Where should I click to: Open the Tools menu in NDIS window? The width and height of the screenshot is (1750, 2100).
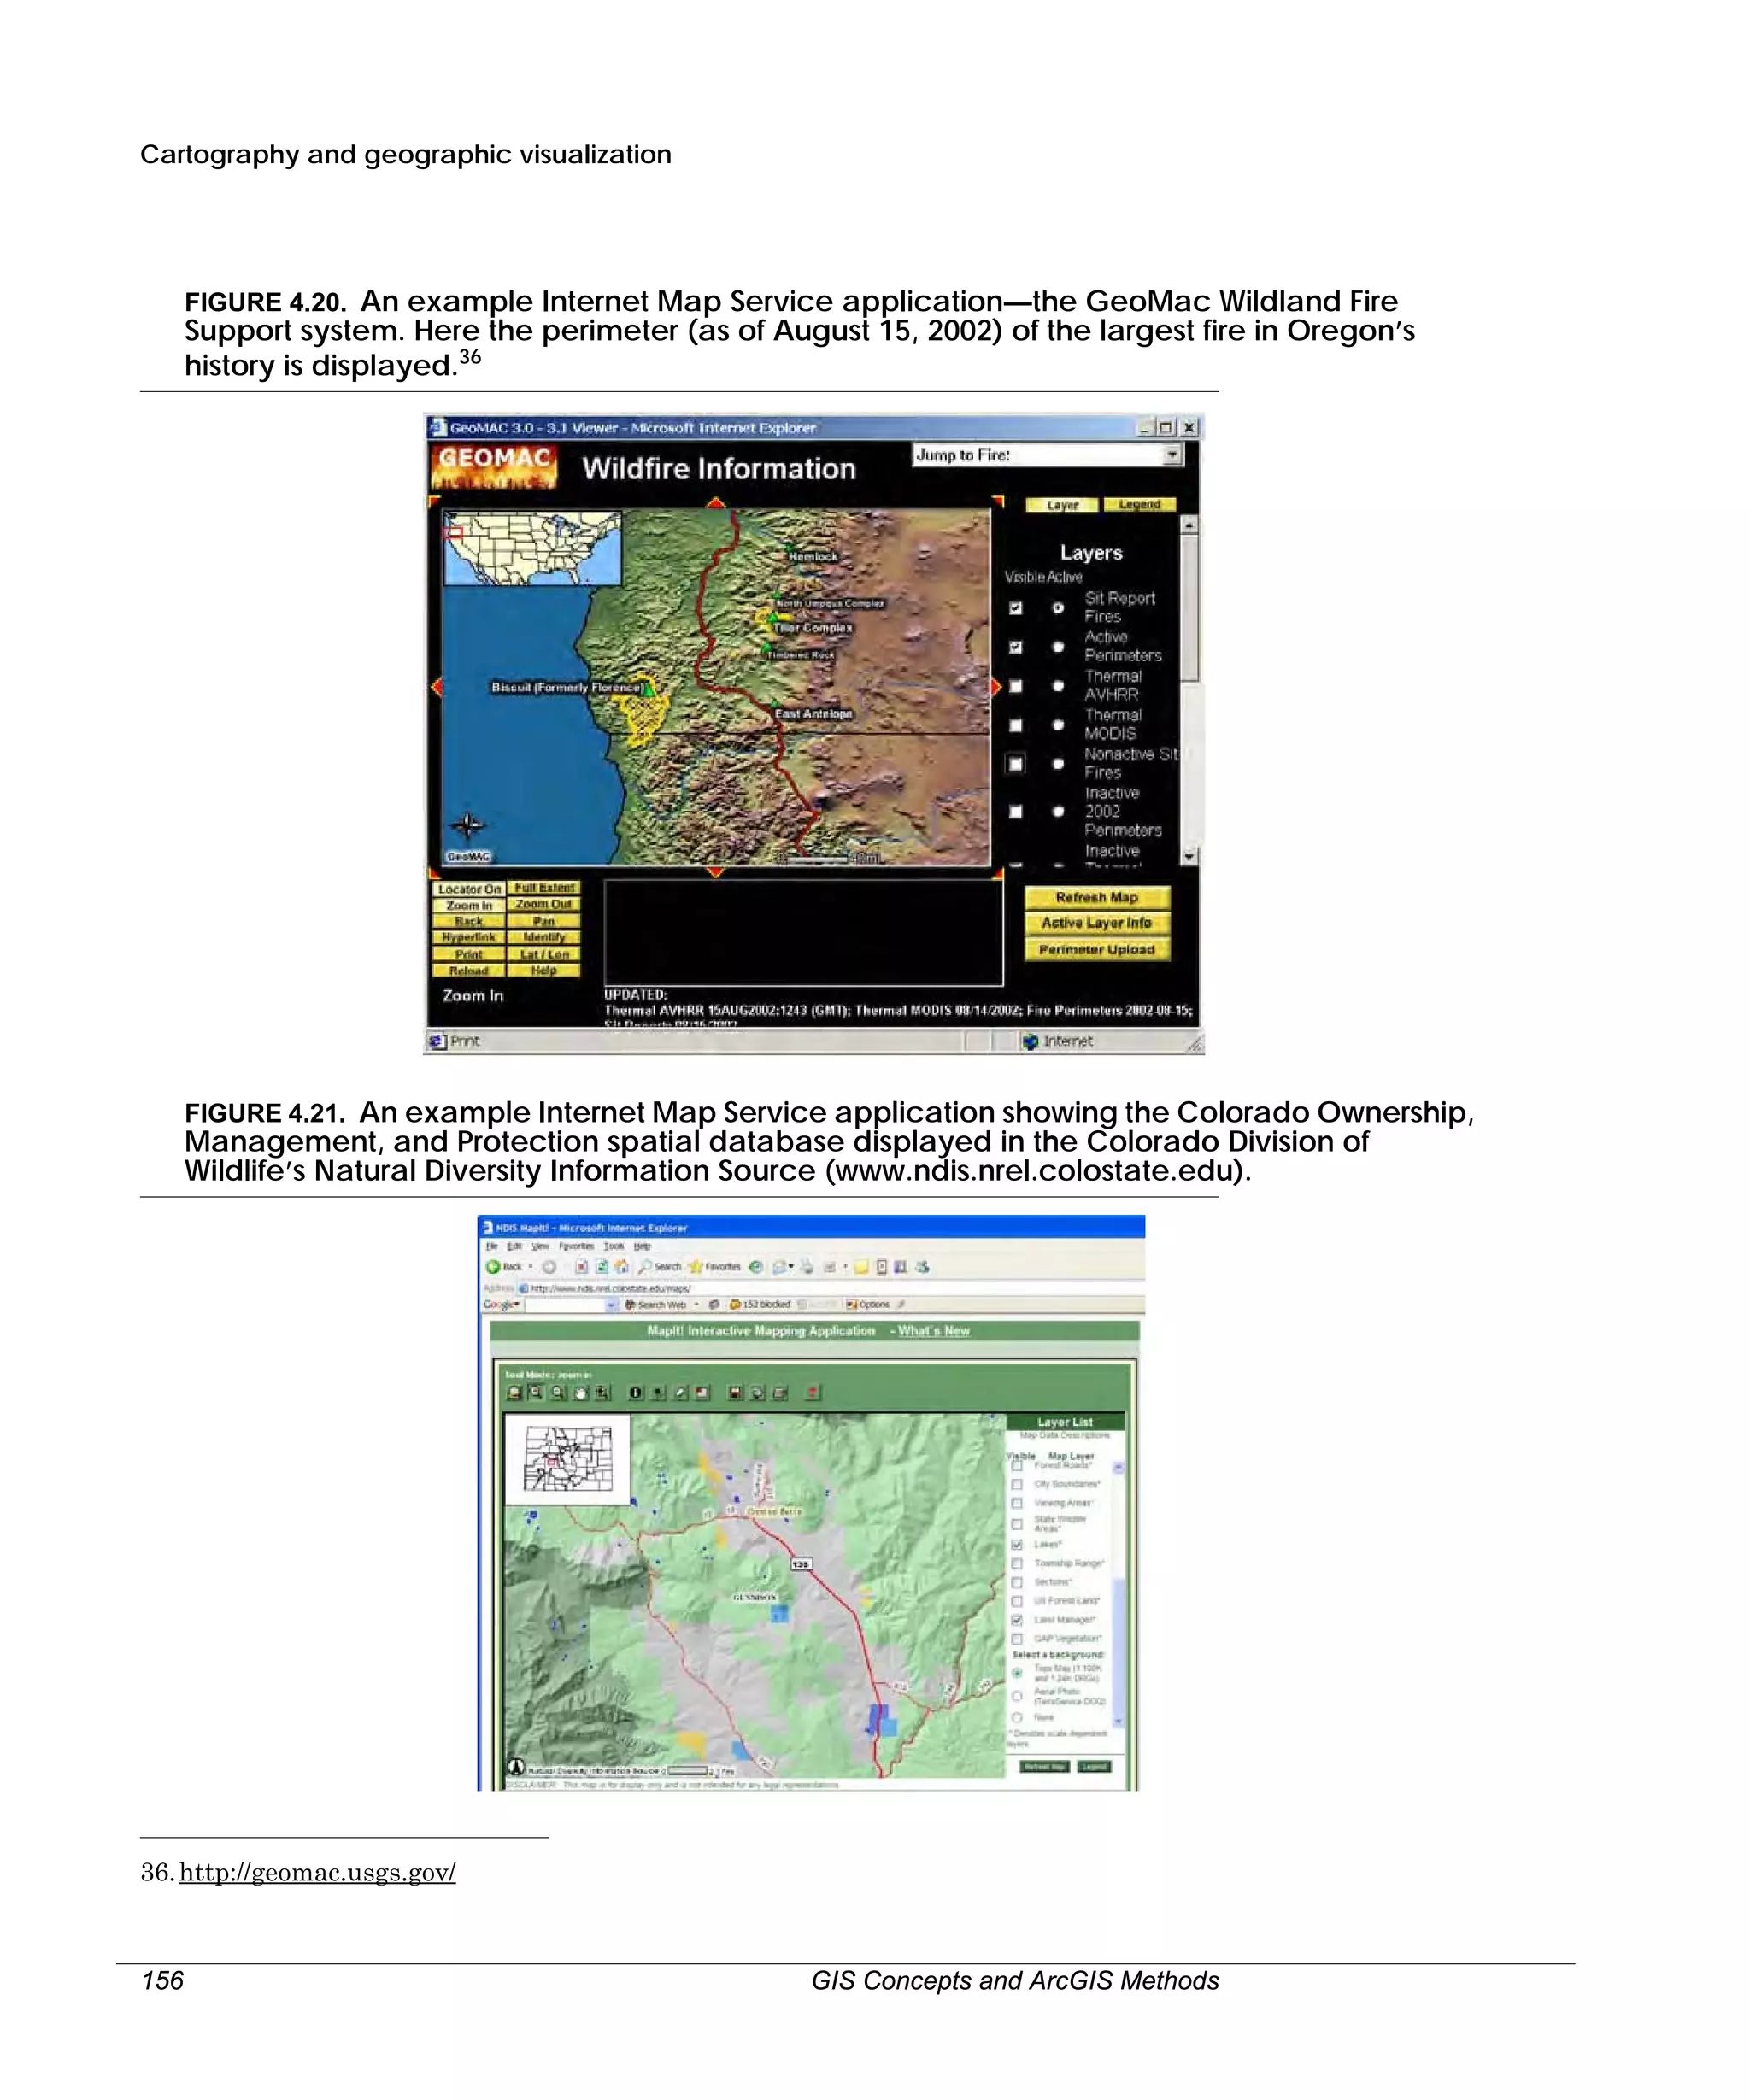pos(614,1246)
